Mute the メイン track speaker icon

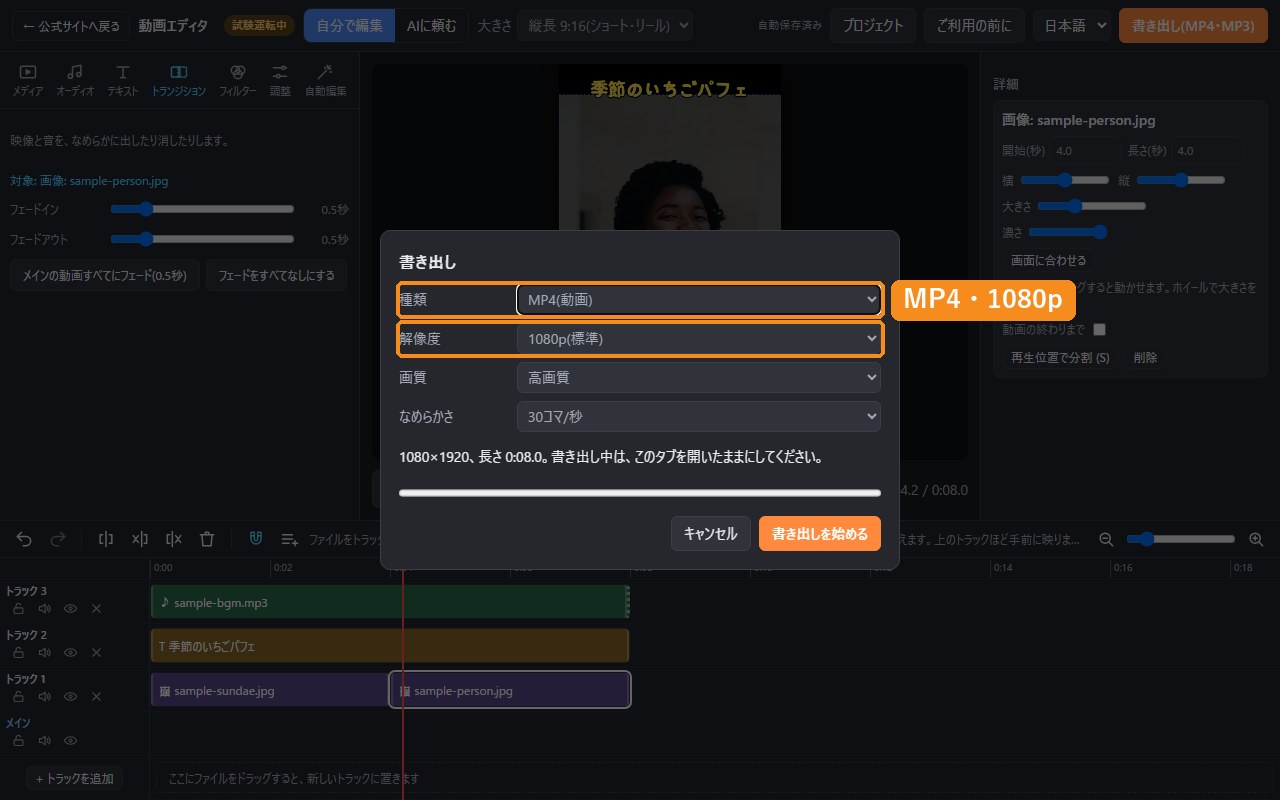click(x=44, y=740)
